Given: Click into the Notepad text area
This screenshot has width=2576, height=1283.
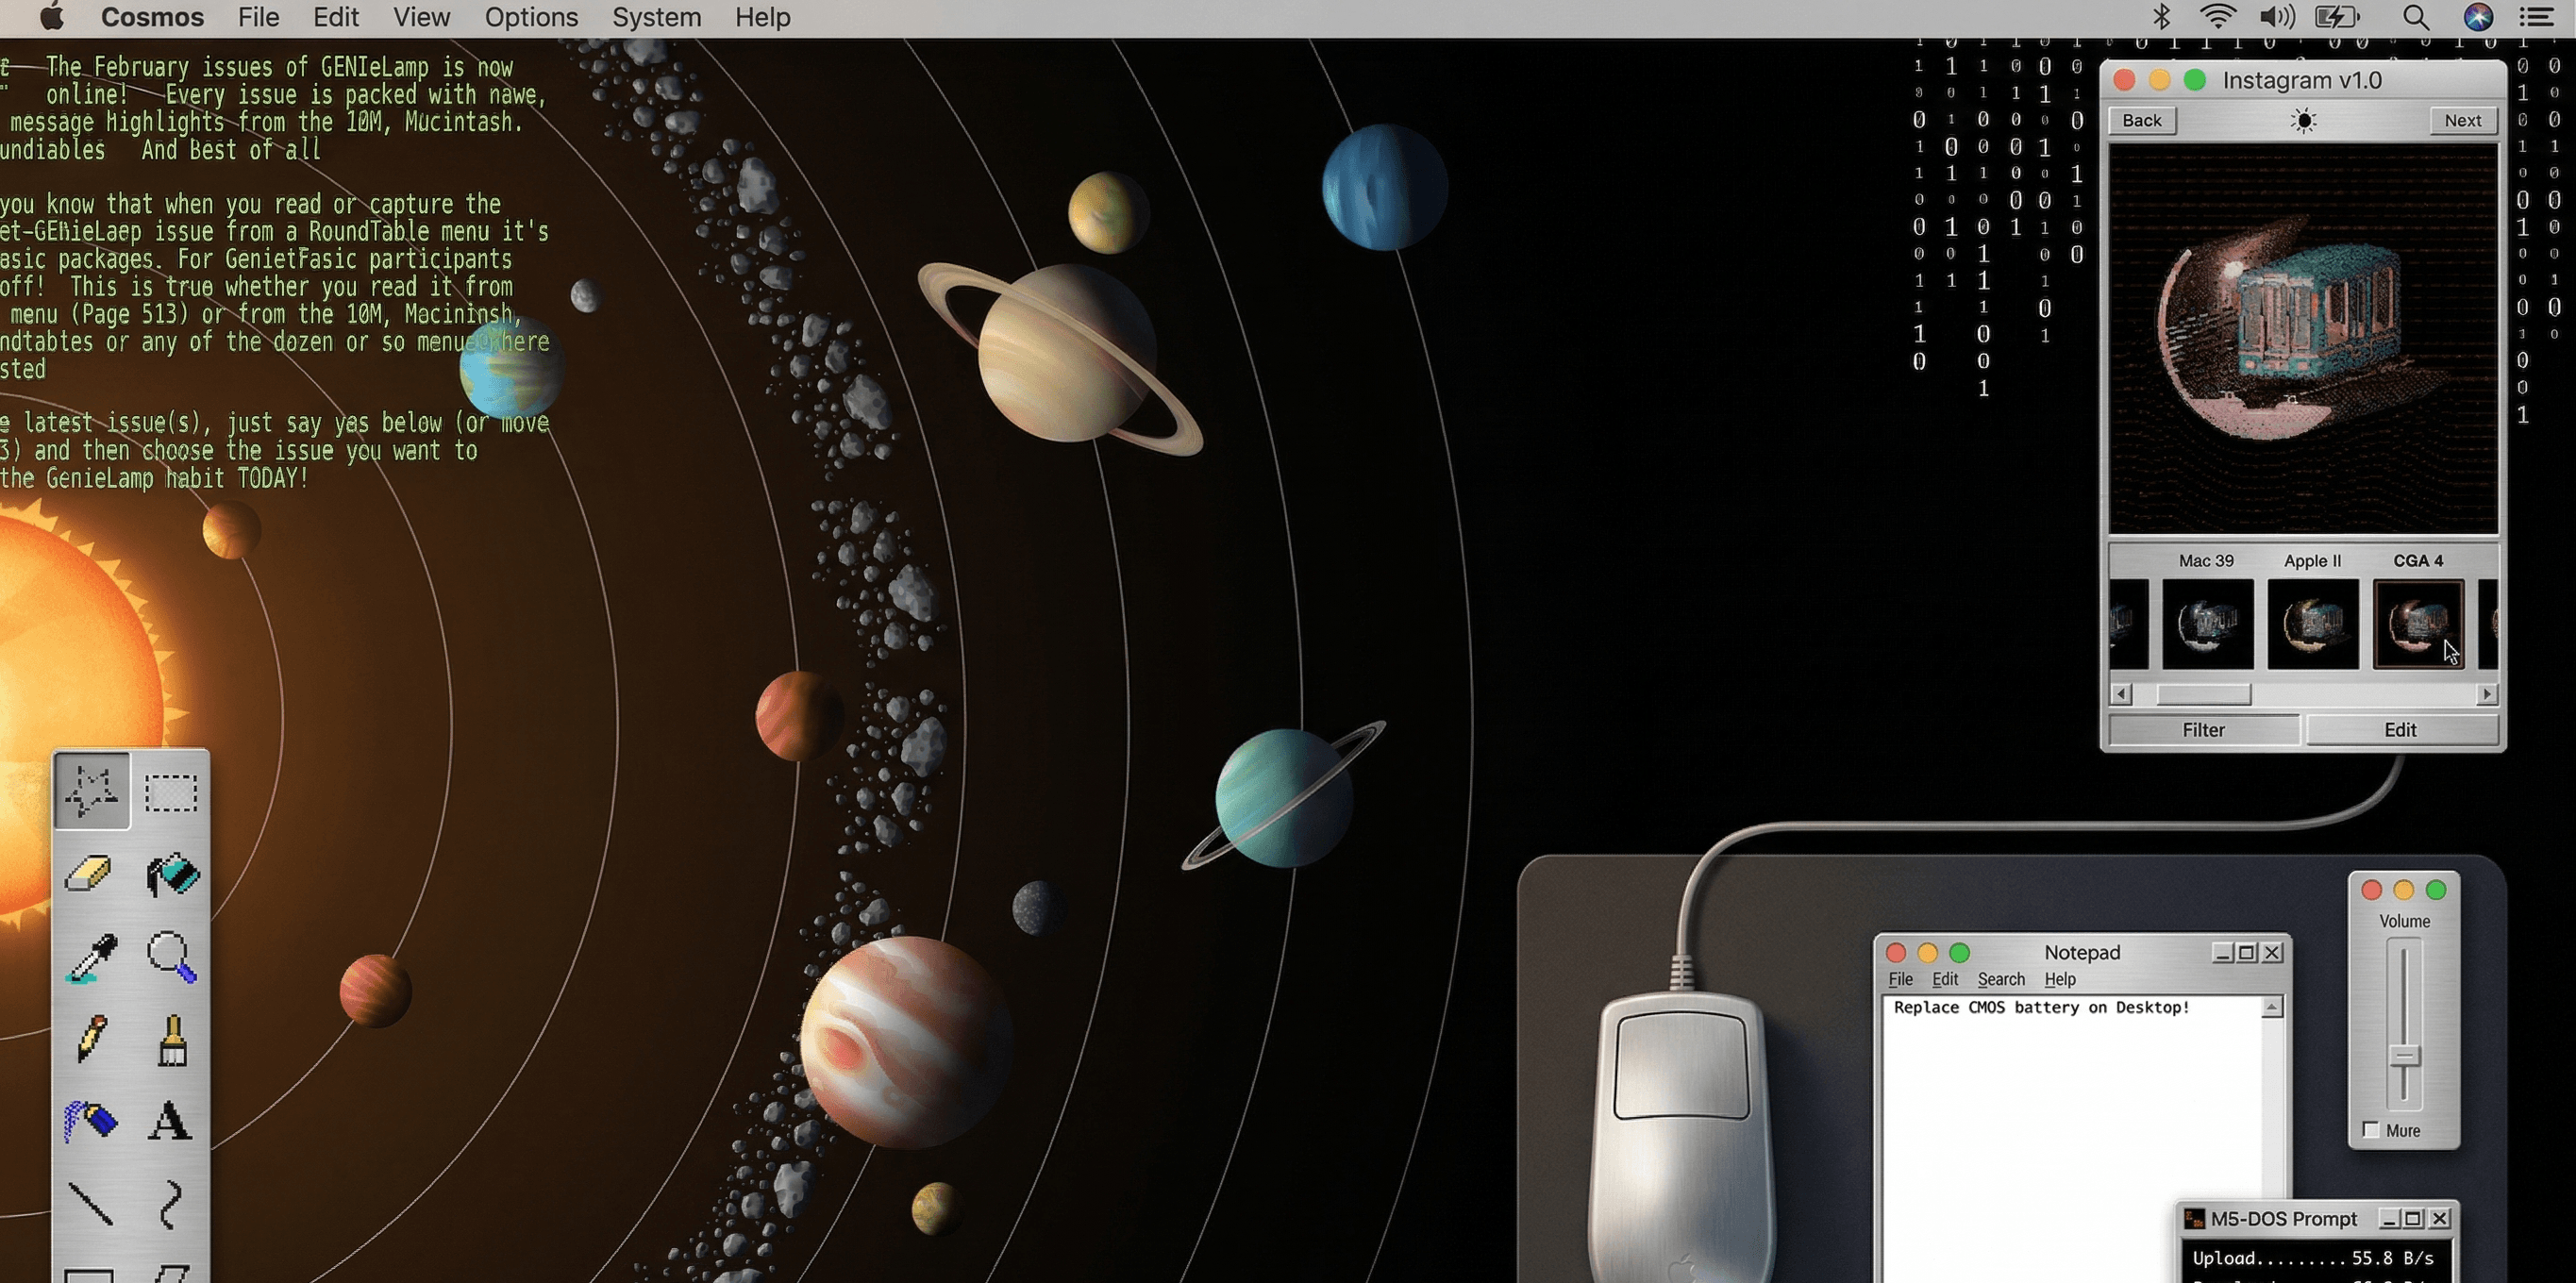Looking at the screenshot, I should [x=2072, y=1138].
